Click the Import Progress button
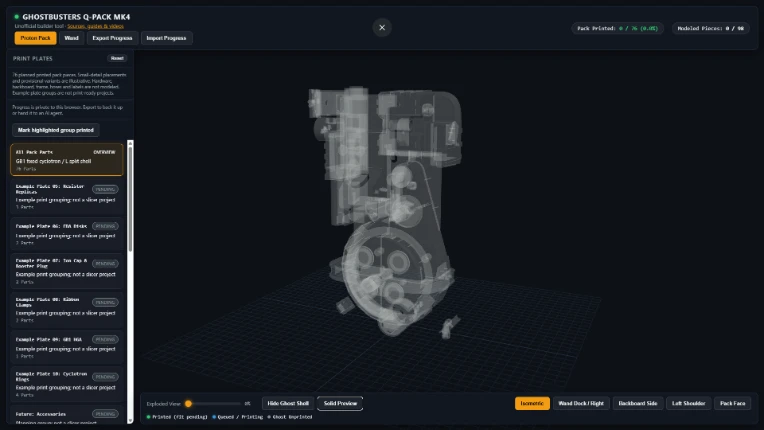 pos(166,38)
